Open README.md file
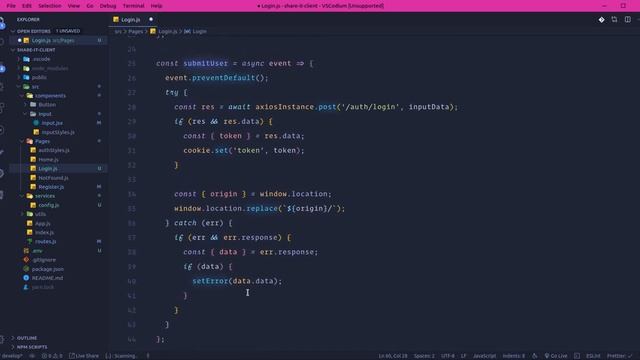This screenshot has height=360, width=640. (47, 278)
